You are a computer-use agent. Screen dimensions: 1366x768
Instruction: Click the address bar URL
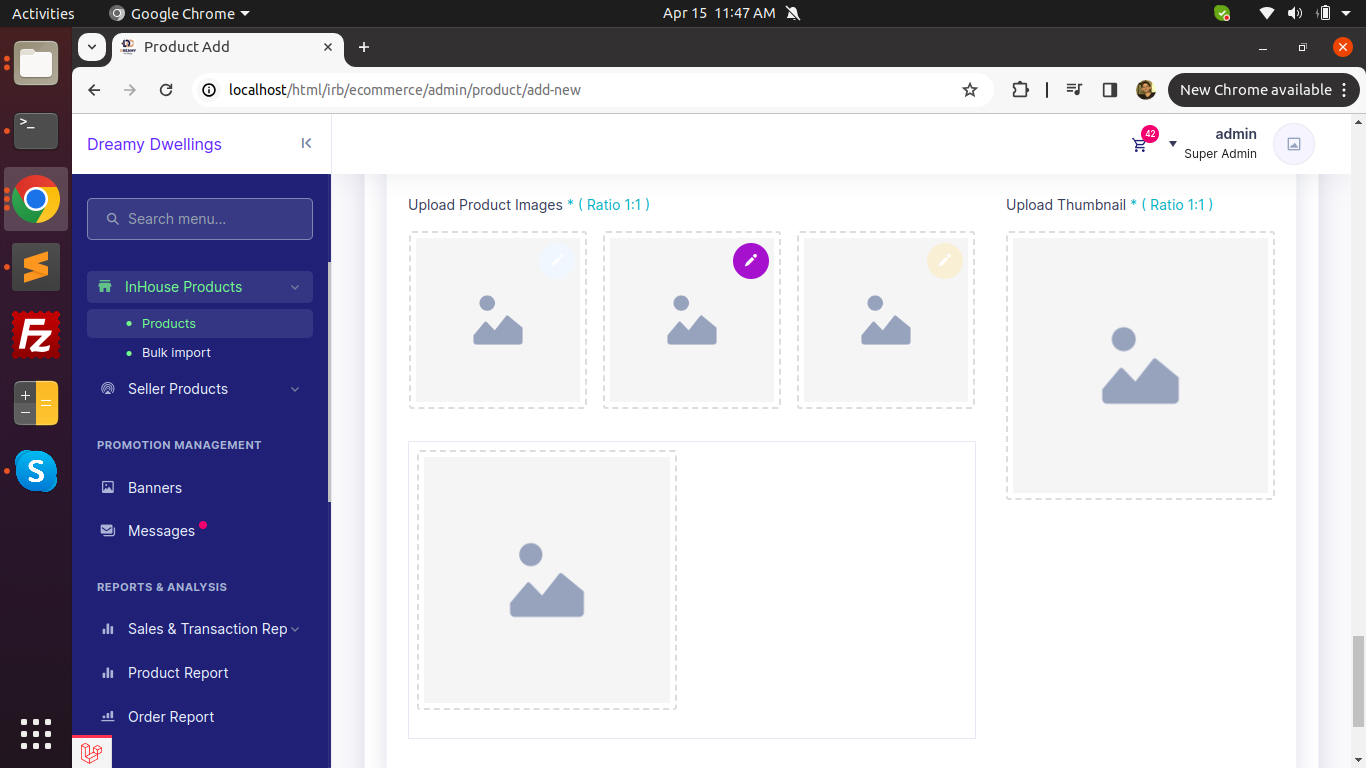point(404,90)
